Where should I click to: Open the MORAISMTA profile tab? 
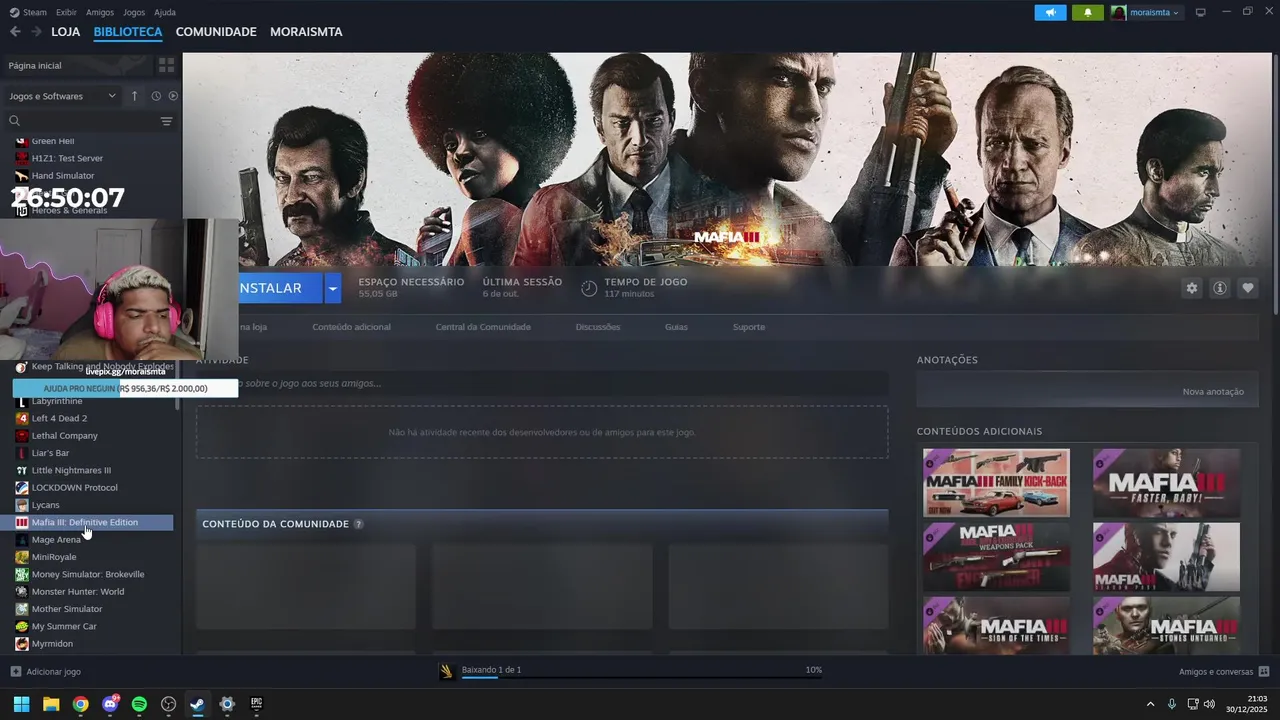coord(306,32)
